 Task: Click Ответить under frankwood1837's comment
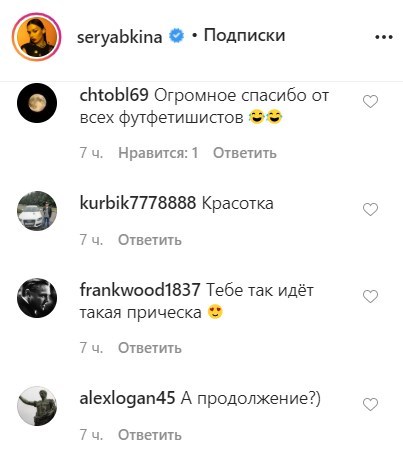tap(150, 348)
